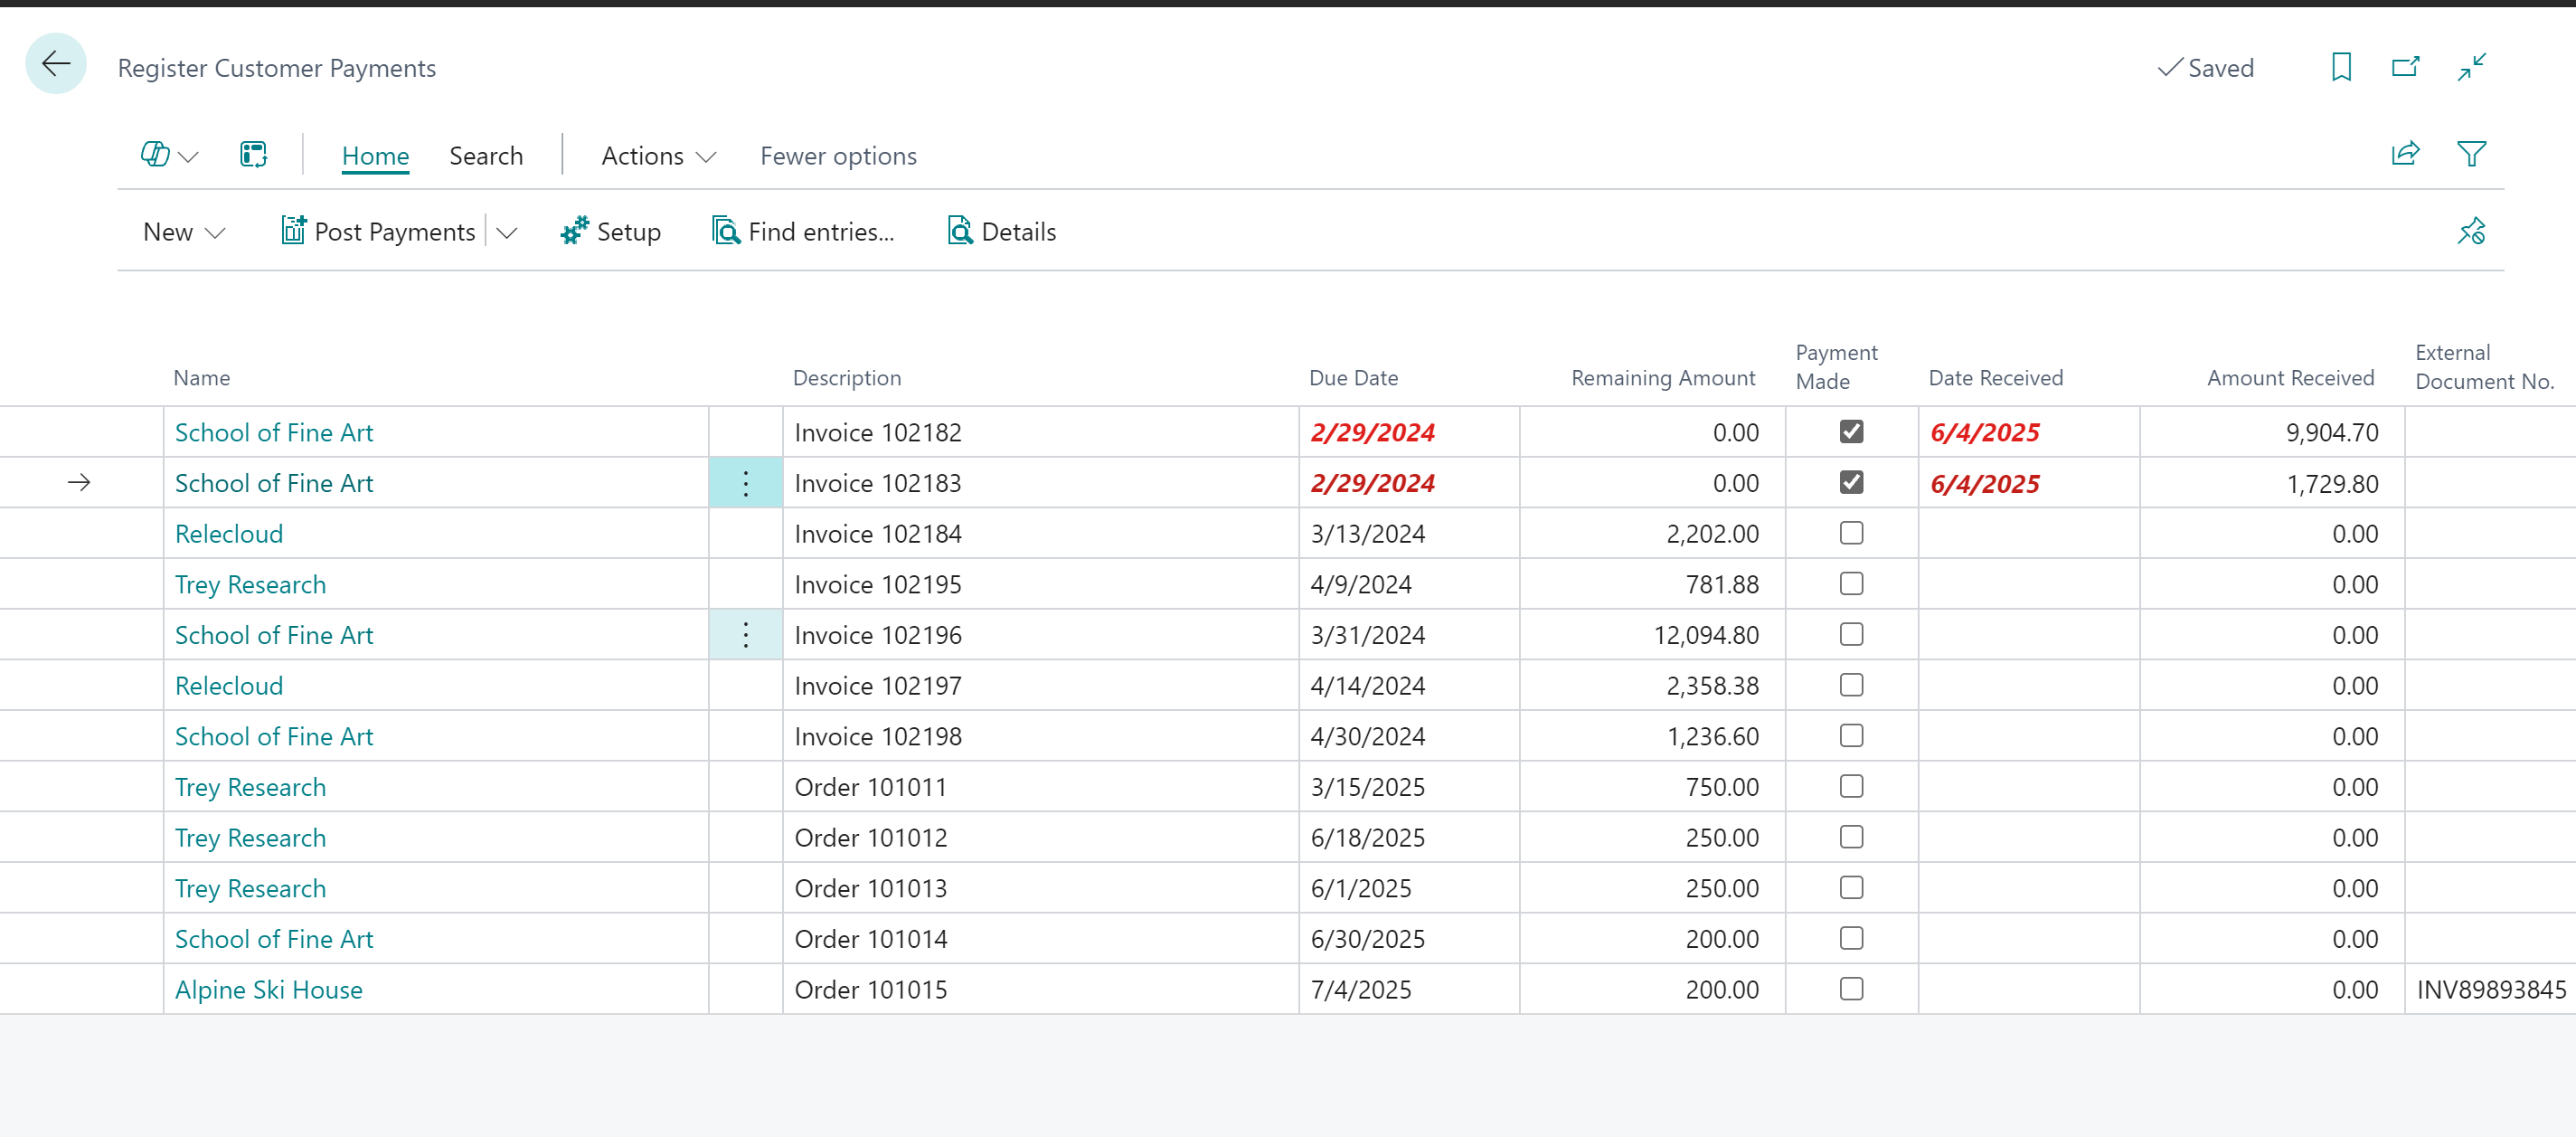Uncheck Payment Made for Invoice 102182
The image size is (2576, 1137).
1851,432
